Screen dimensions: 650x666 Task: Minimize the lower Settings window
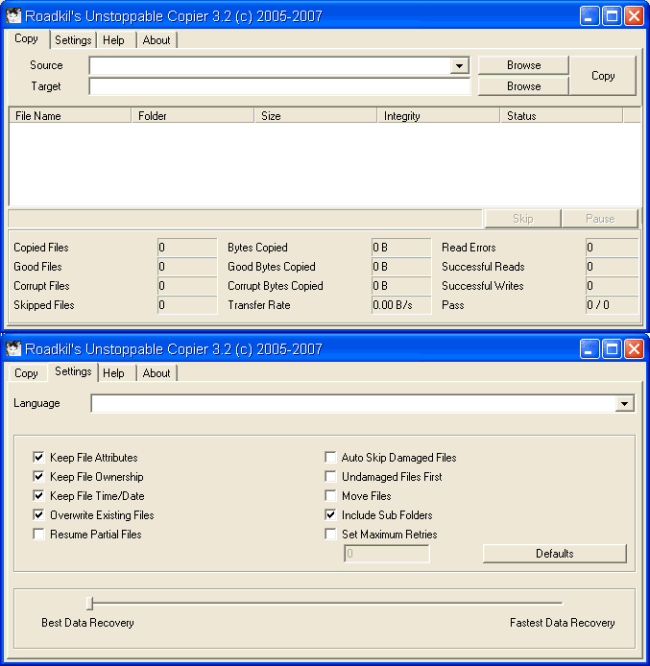[590, 350]
